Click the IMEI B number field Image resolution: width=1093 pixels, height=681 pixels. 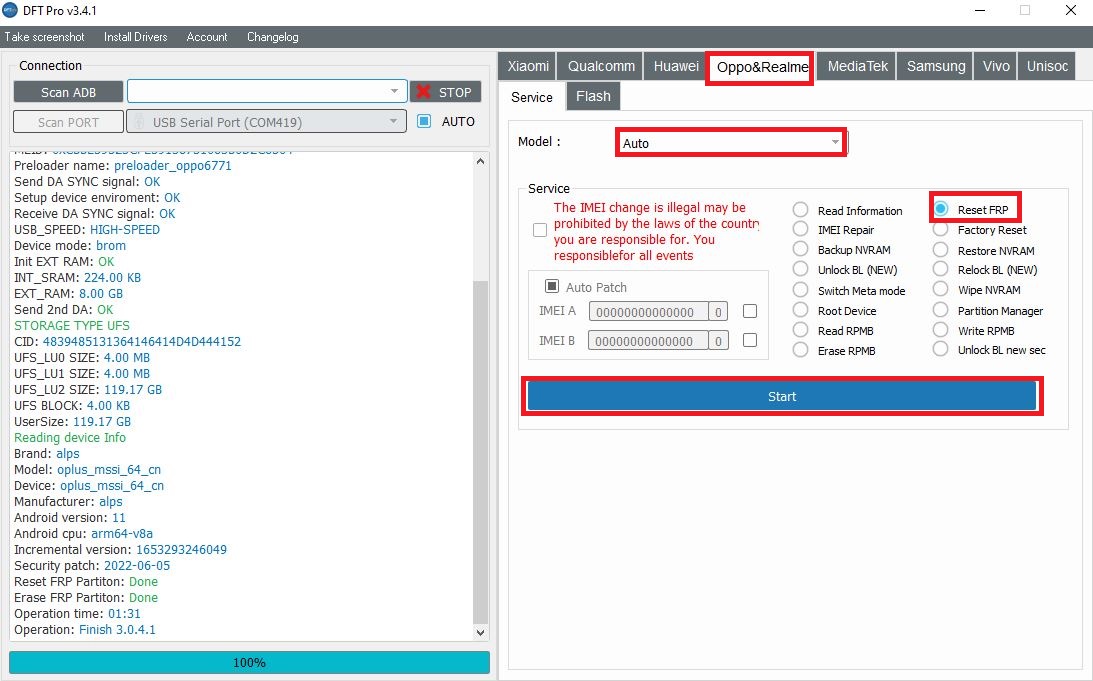648,340
